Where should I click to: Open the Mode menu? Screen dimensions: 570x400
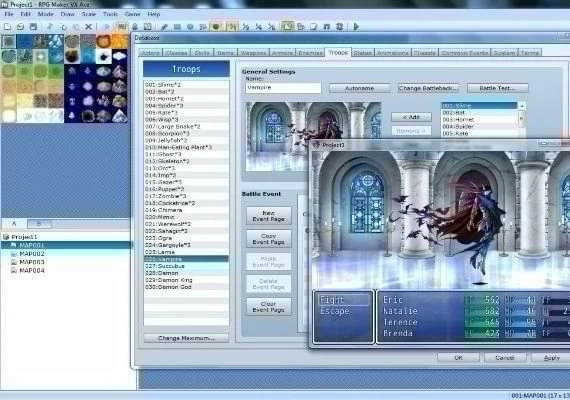[x=45, y=14]
